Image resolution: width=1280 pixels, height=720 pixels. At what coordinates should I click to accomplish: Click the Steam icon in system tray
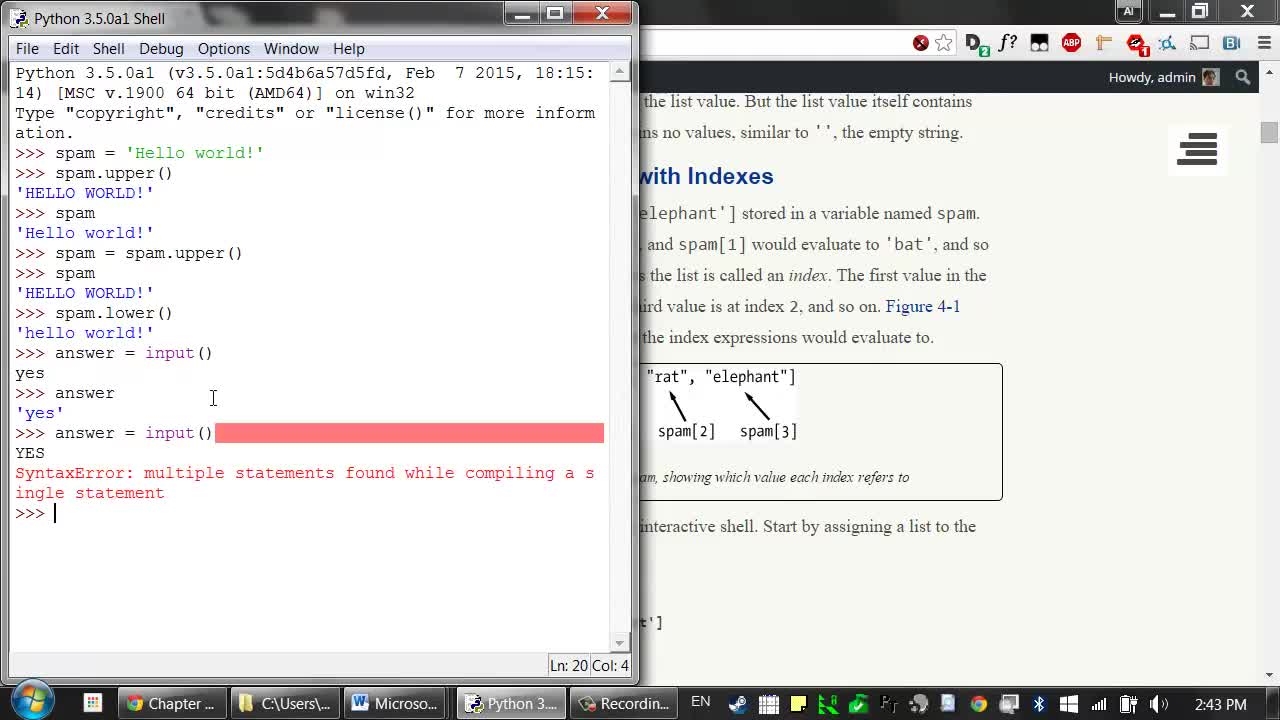(x=738, y=704)
